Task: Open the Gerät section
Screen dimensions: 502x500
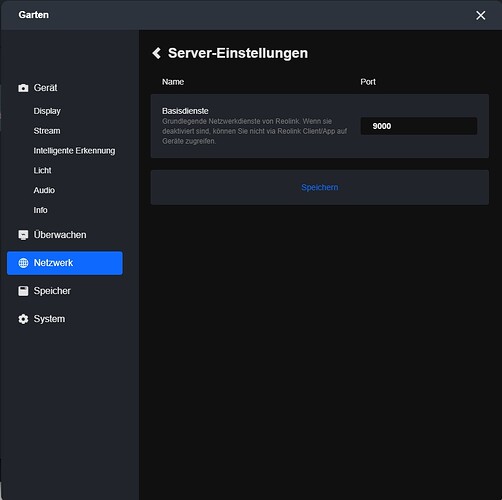Action: point(45,88)
